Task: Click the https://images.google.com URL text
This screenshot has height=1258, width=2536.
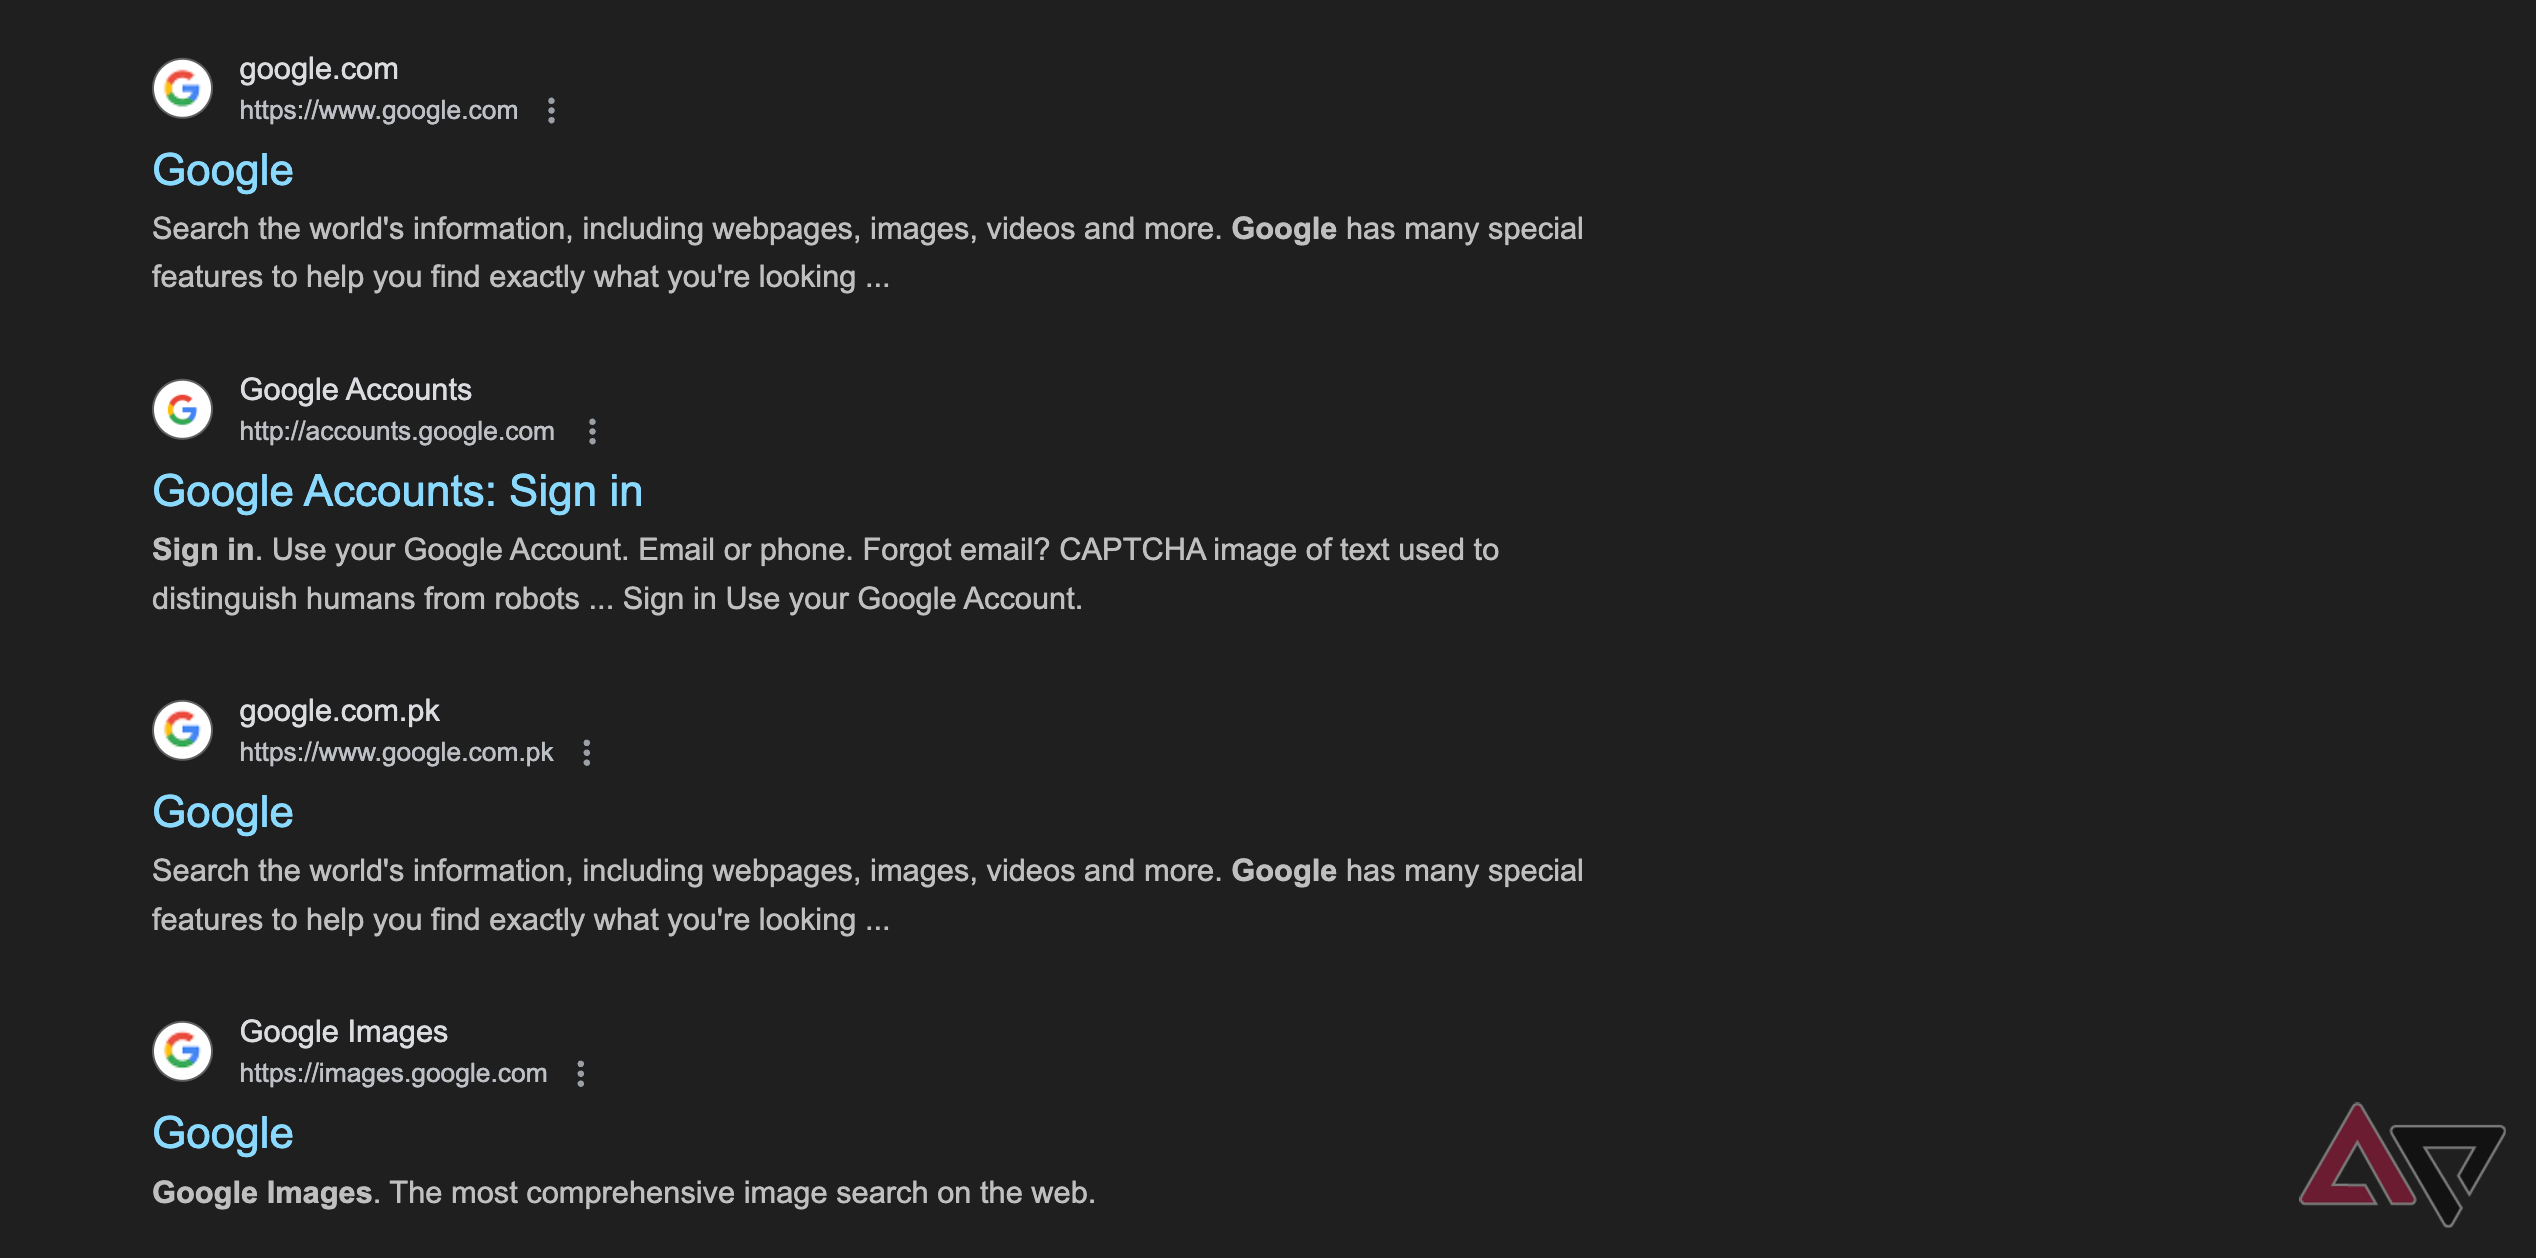Action: [x=392, y=1073]
